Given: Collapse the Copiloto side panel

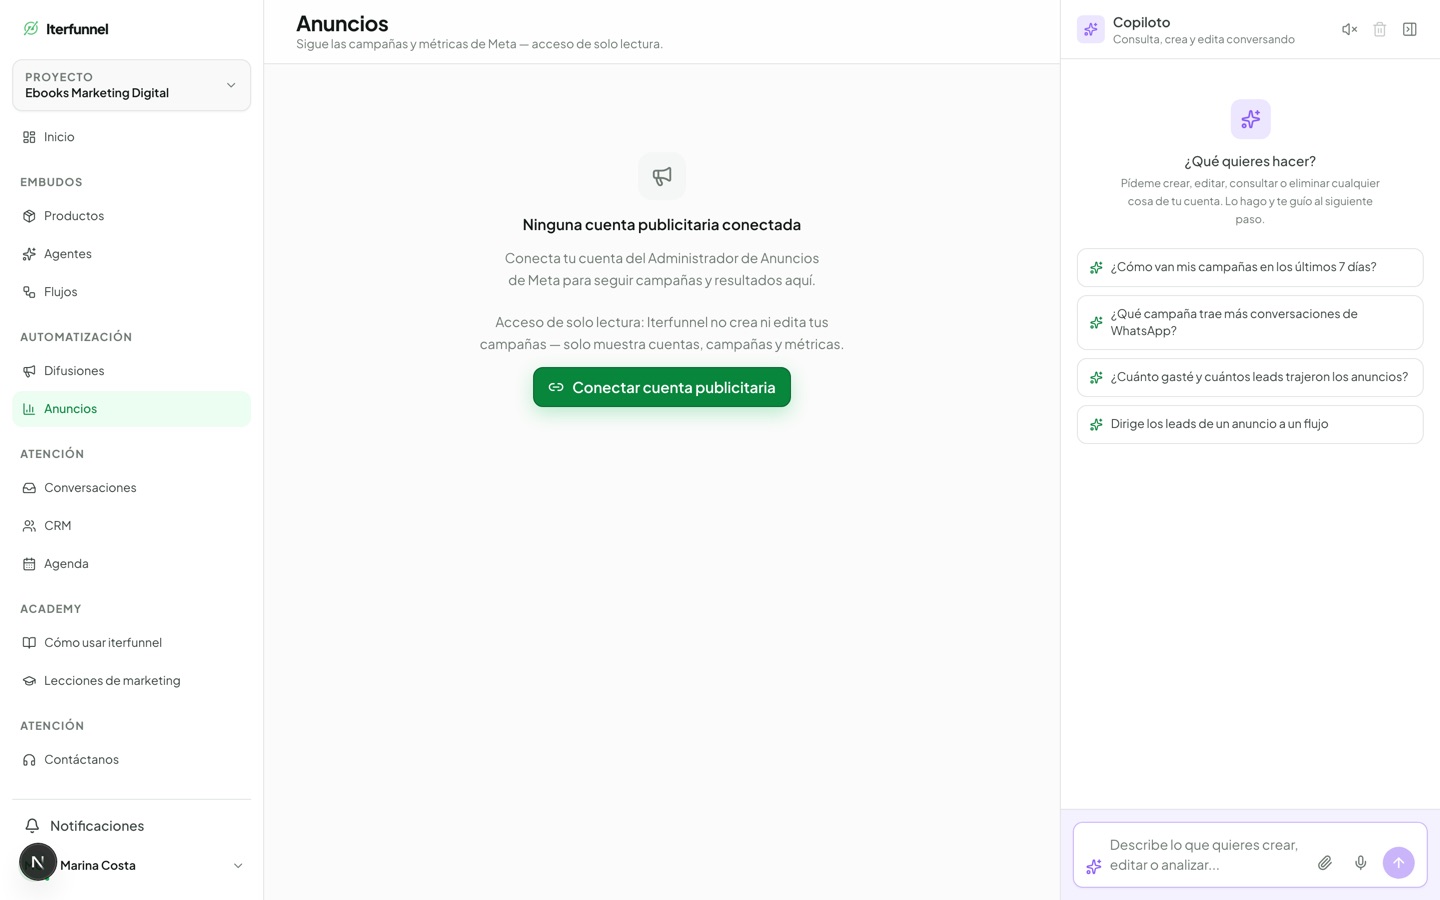Looking at the screenshot, I should pyautogui.click(x=1409, y=29).
